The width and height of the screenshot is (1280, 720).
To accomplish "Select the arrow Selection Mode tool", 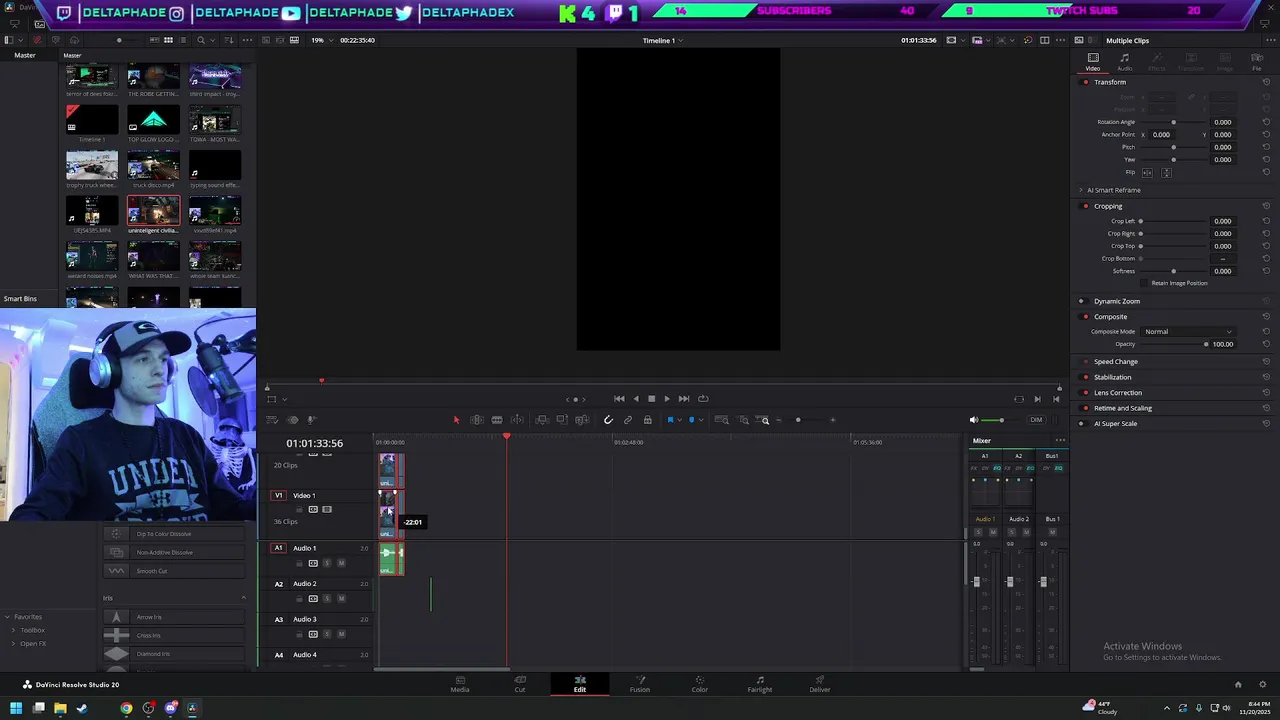I will point(456,420).
